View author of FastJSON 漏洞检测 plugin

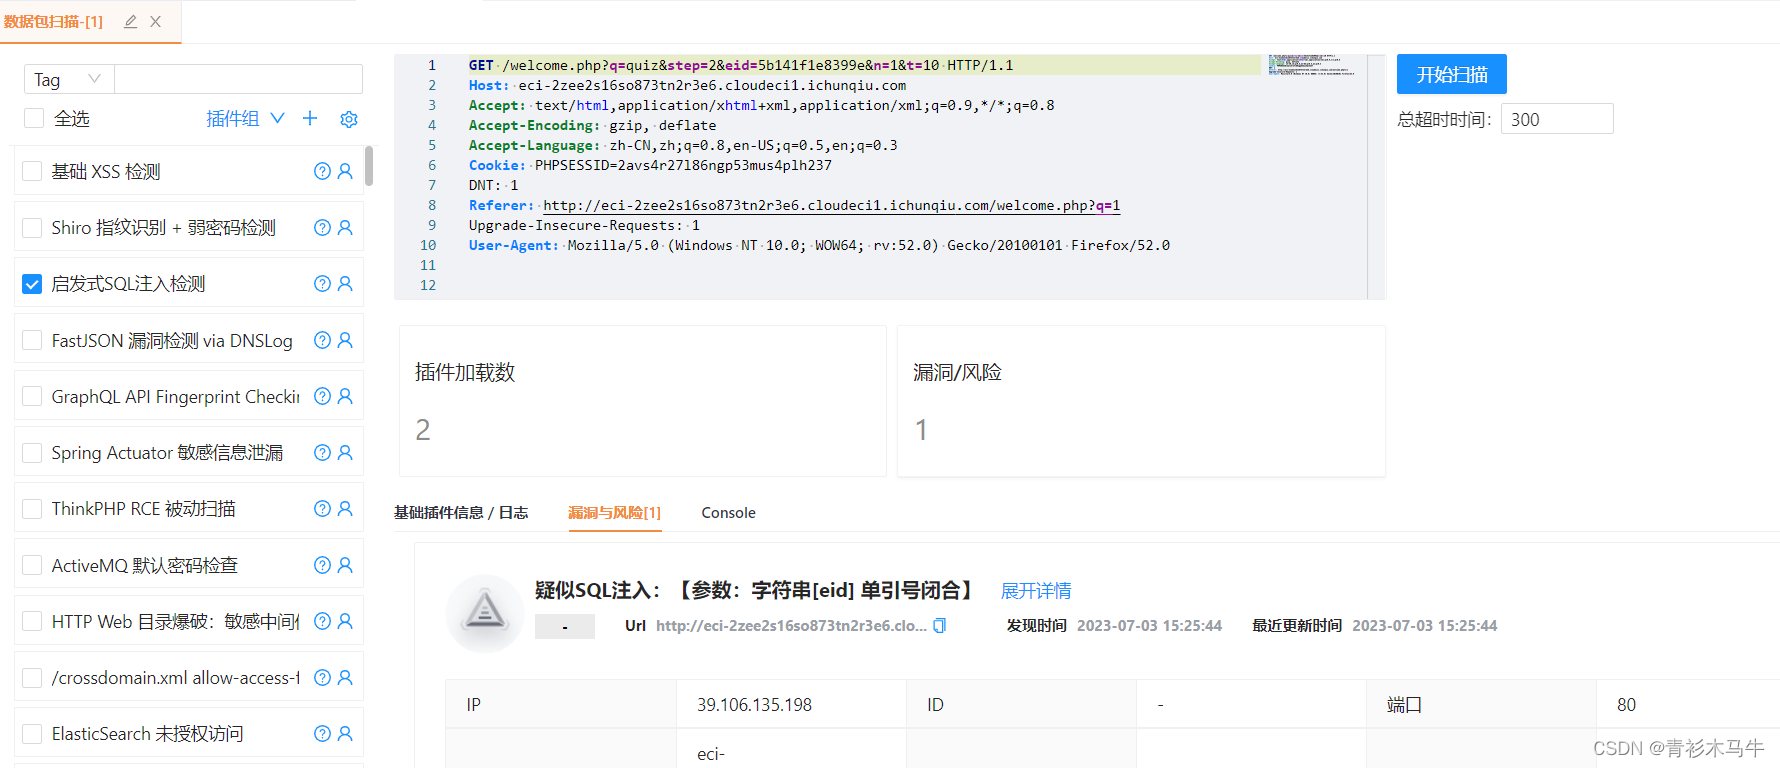tap(346, 340)
